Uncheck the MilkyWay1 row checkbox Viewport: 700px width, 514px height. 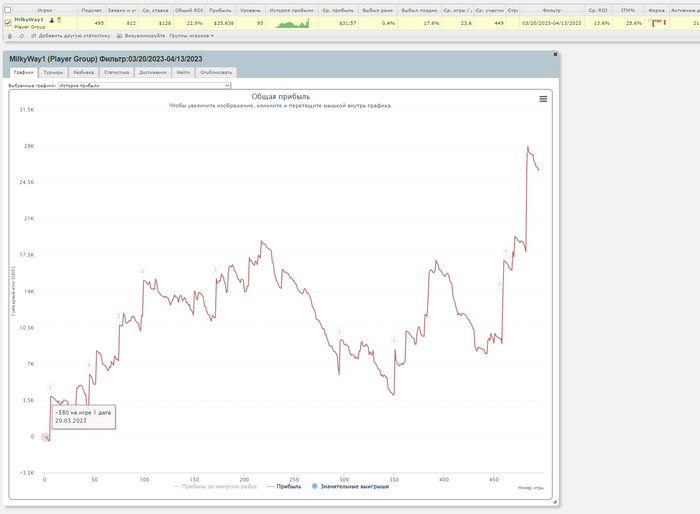click(x=8, y=23)
